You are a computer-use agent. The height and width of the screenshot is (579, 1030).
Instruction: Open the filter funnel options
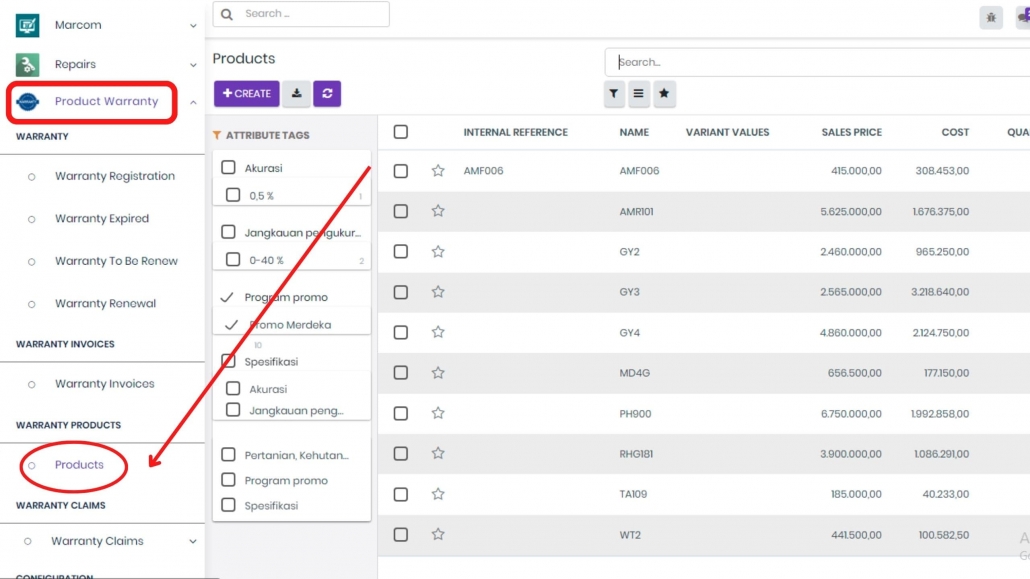614,94
